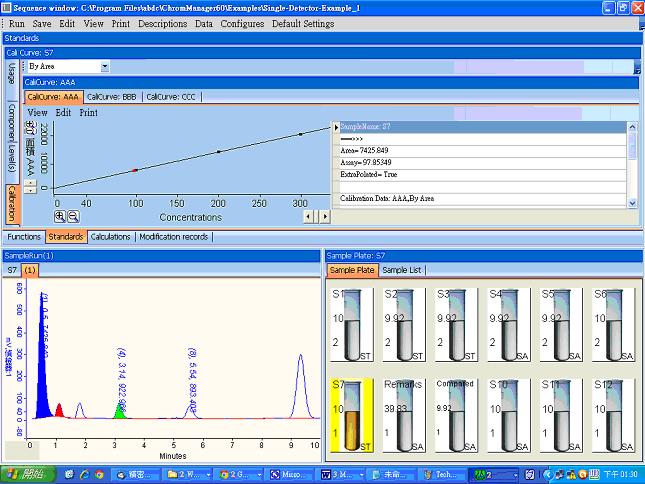645x484 pixels.
Task: Switch to the Sample Plate tab
Action: (352, 270)
